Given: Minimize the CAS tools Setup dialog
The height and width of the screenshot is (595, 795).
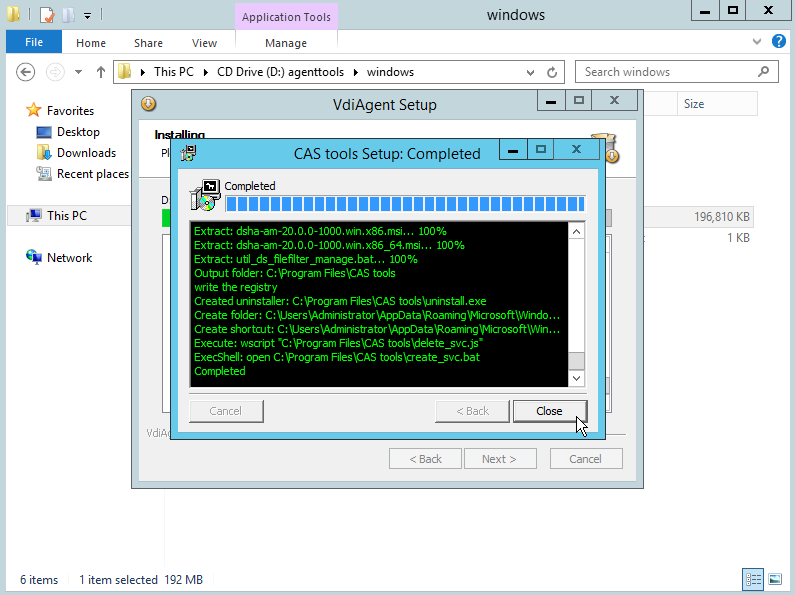Looking at the screenshot, I should 513,150.
